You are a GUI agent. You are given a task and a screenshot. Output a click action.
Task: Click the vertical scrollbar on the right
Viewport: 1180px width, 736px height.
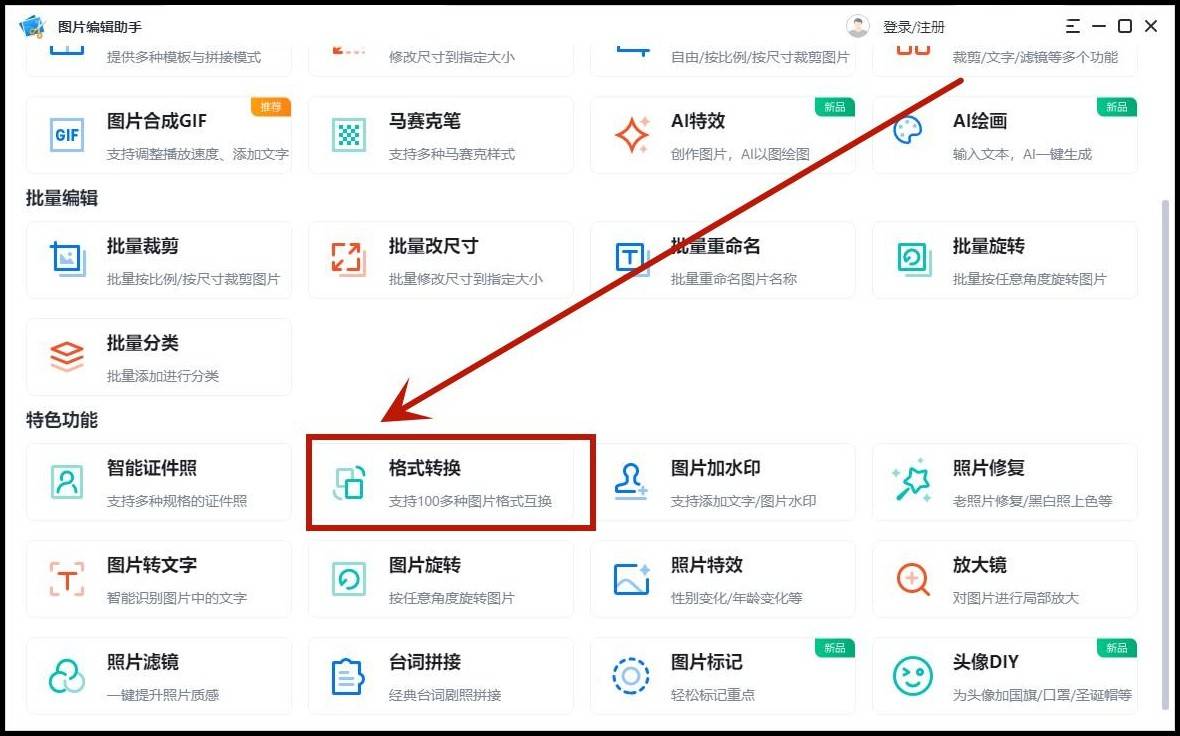click(x=1163, y=450)
